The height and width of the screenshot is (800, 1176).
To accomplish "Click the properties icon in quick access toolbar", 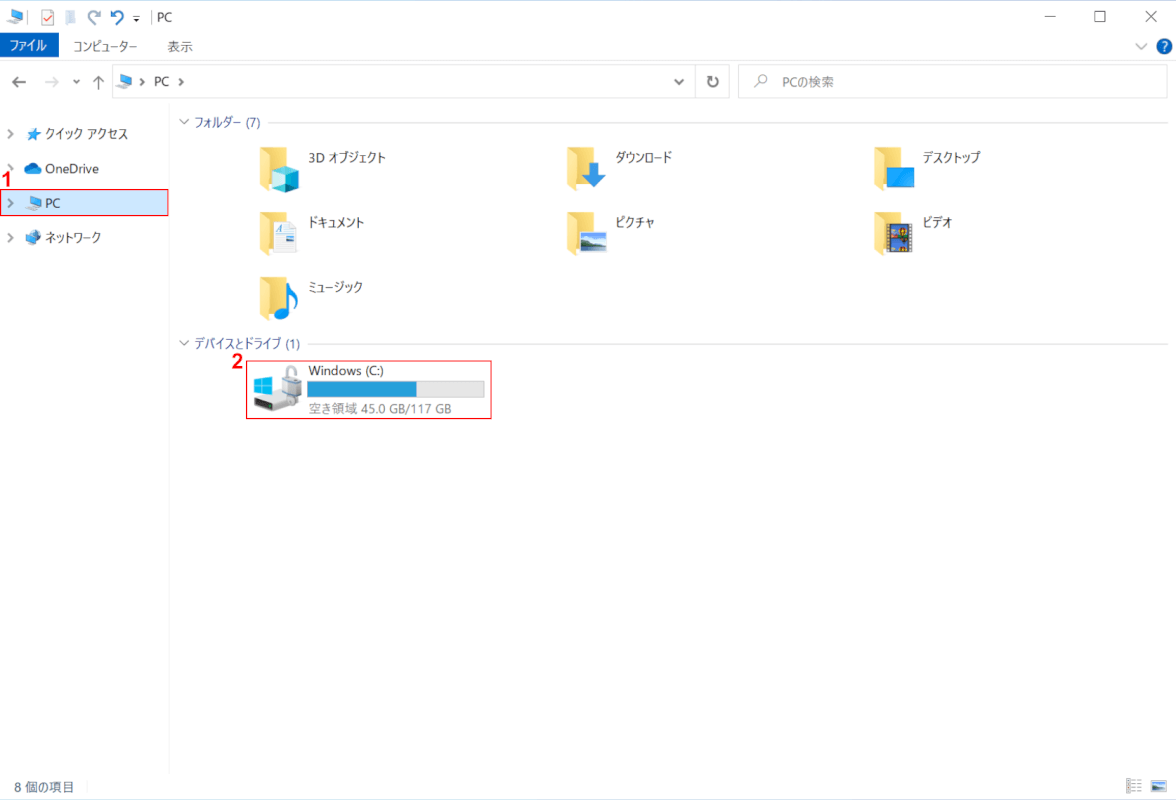I will pos(47,17).
